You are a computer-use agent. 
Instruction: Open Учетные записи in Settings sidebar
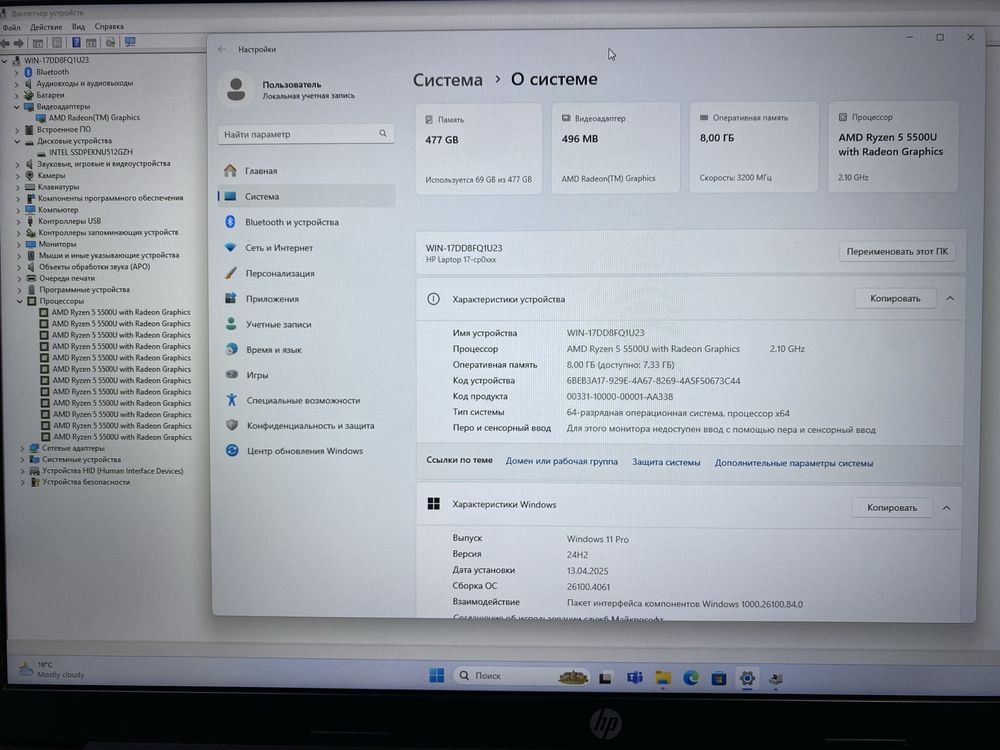pyautogui.click(x=305, y=324)
